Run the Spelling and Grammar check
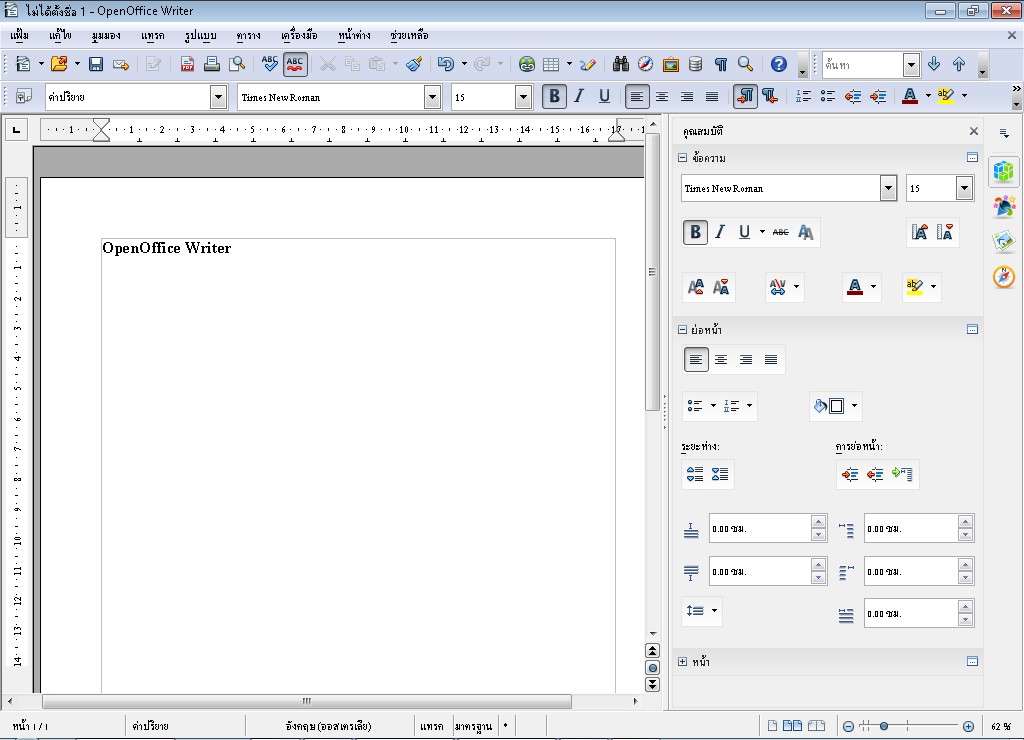Image resolution: width=1024 pixels, height=740 pixels. (269, 64)
